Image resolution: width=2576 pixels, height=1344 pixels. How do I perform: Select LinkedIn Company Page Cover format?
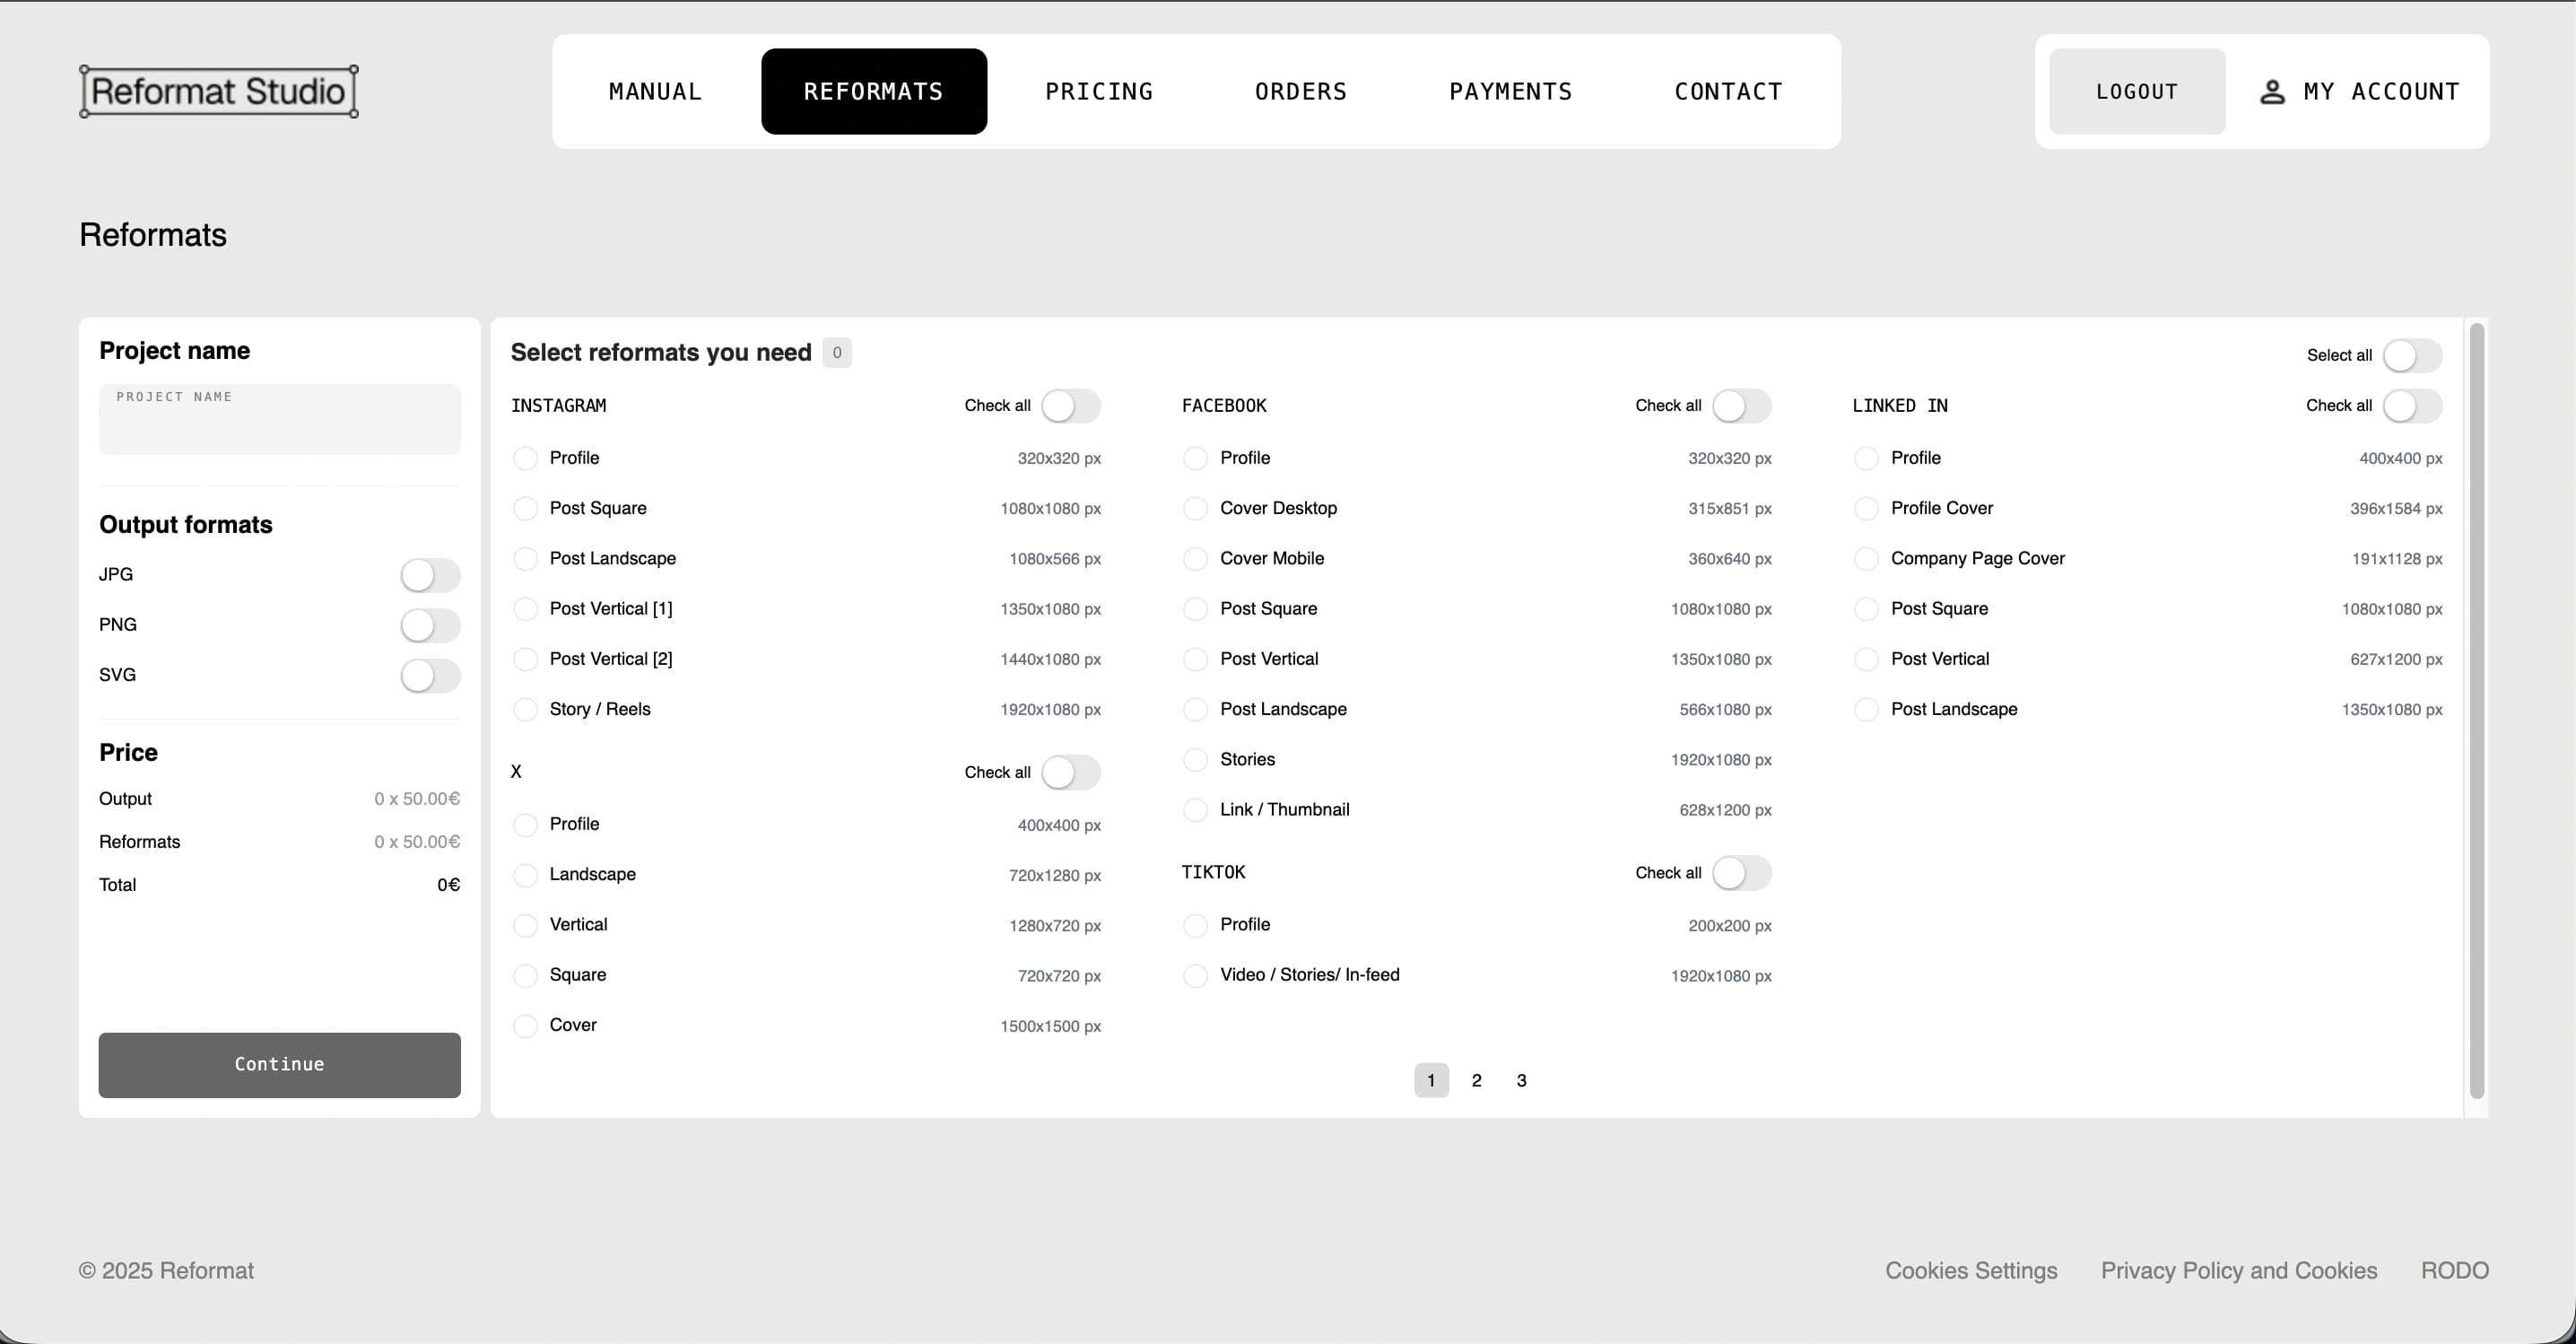coord(1866,559)
